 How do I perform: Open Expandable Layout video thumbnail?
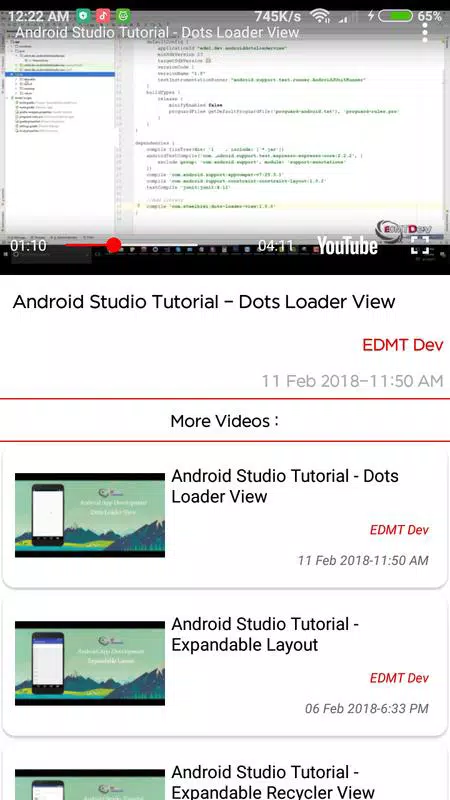pos(90,663)
